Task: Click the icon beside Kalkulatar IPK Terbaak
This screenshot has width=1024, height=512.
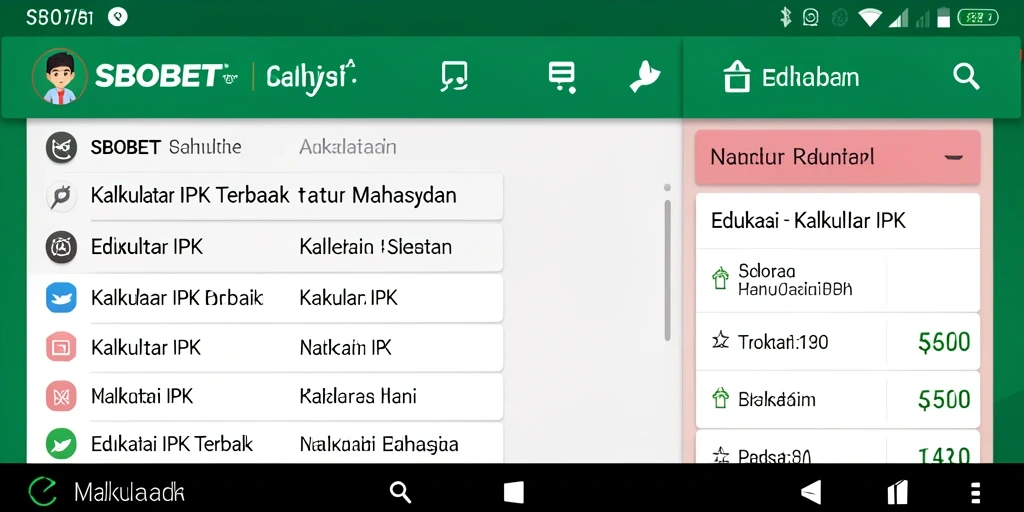Action: [x=61, y=197]
